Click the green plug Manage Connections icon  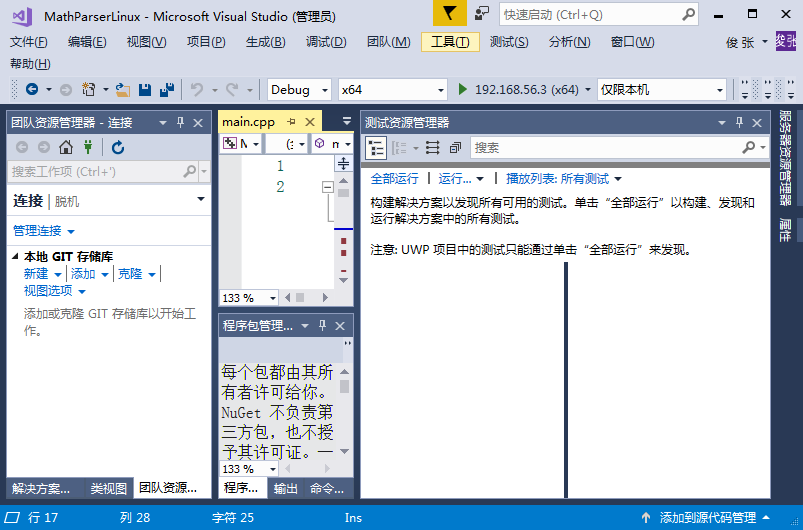[88, 147]
